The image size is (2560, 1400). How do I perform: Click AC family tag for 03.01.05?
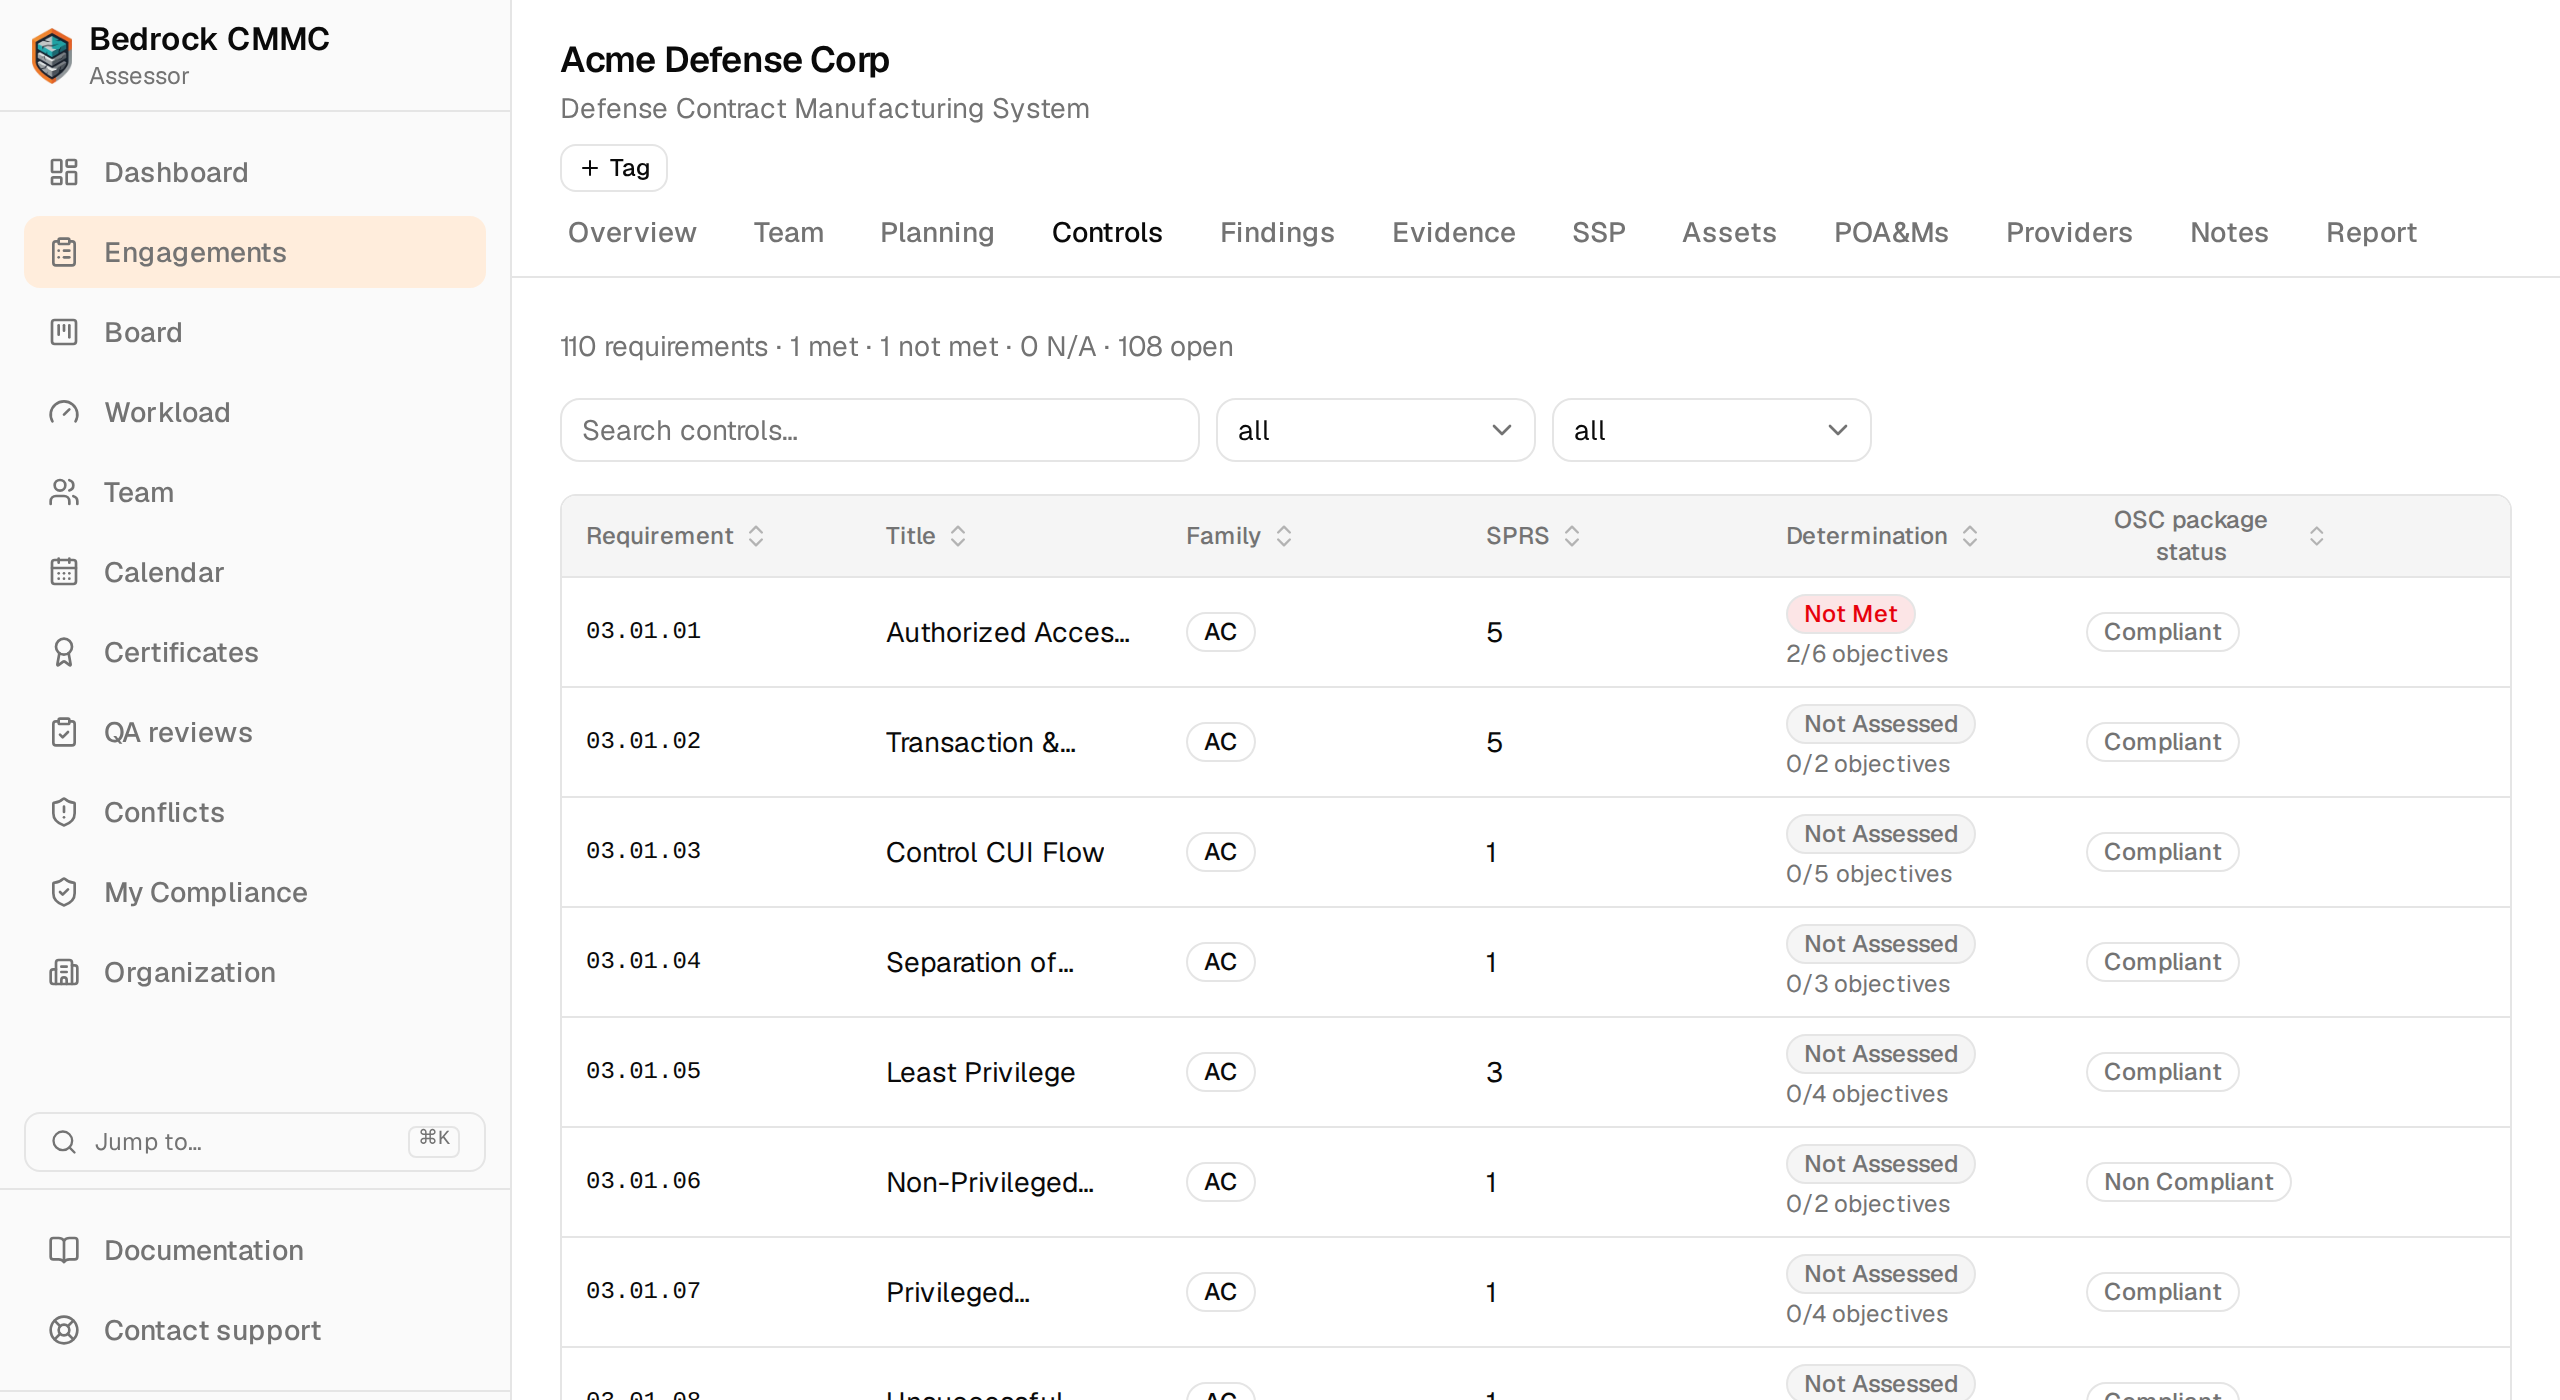tap(1220, 1072)
